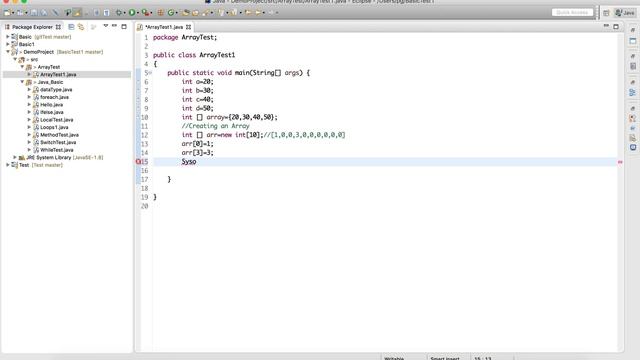The image size is (640, 360).
Task: Click the New file toolbar icon
Action: point(7,13)
